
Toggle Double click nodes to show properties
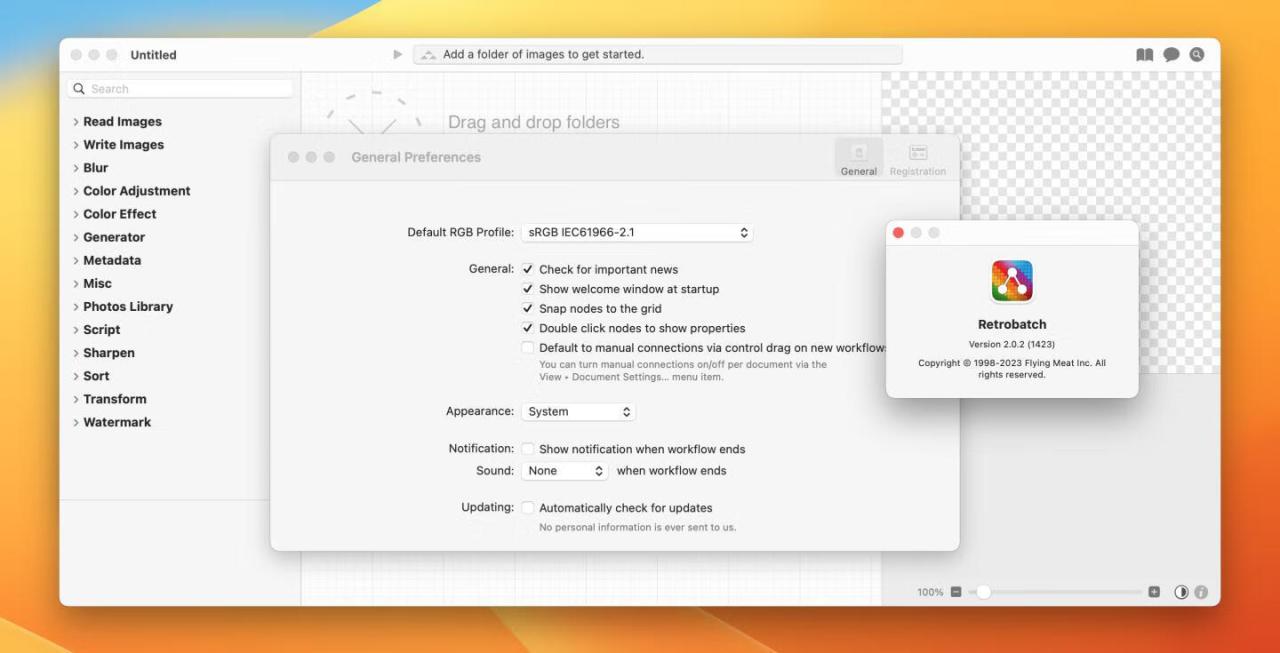coord(528,328)
